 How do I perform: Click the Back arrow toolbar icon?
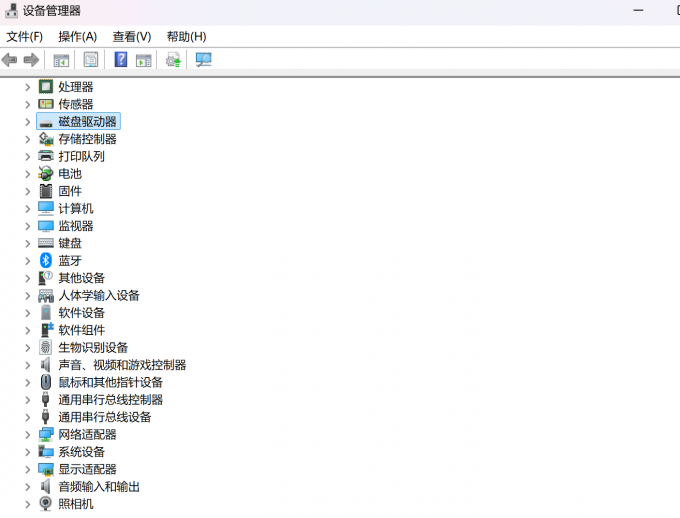(x=10, y=60)
